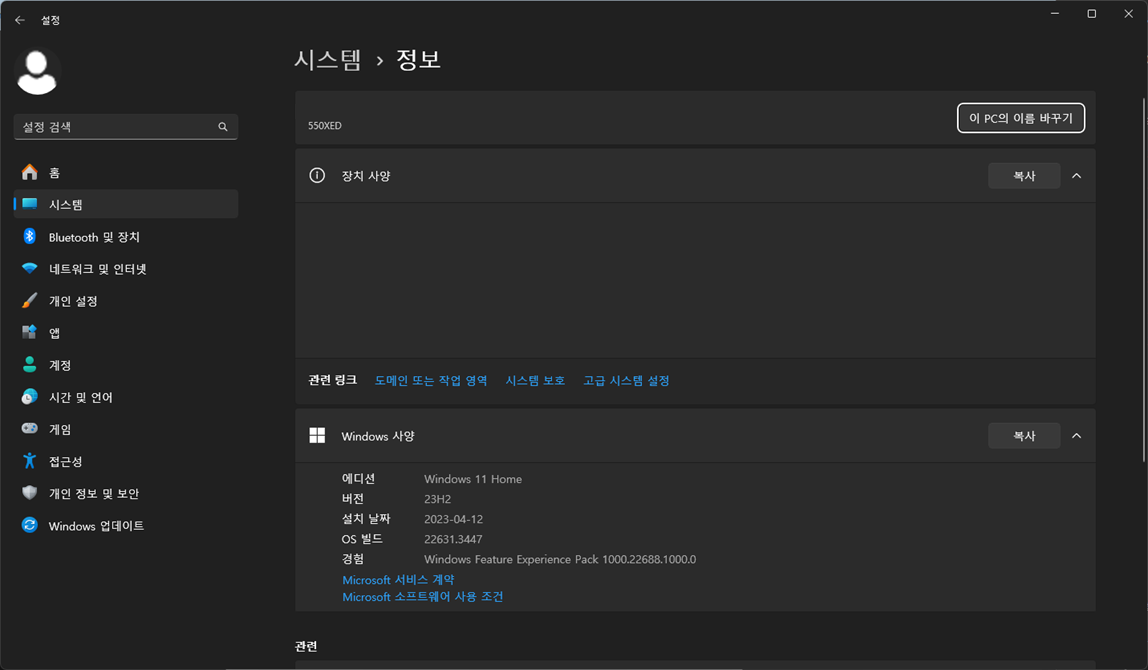Open the 앱 settings
This screenshot has width=1148, height=670.
tap(126, 332)
